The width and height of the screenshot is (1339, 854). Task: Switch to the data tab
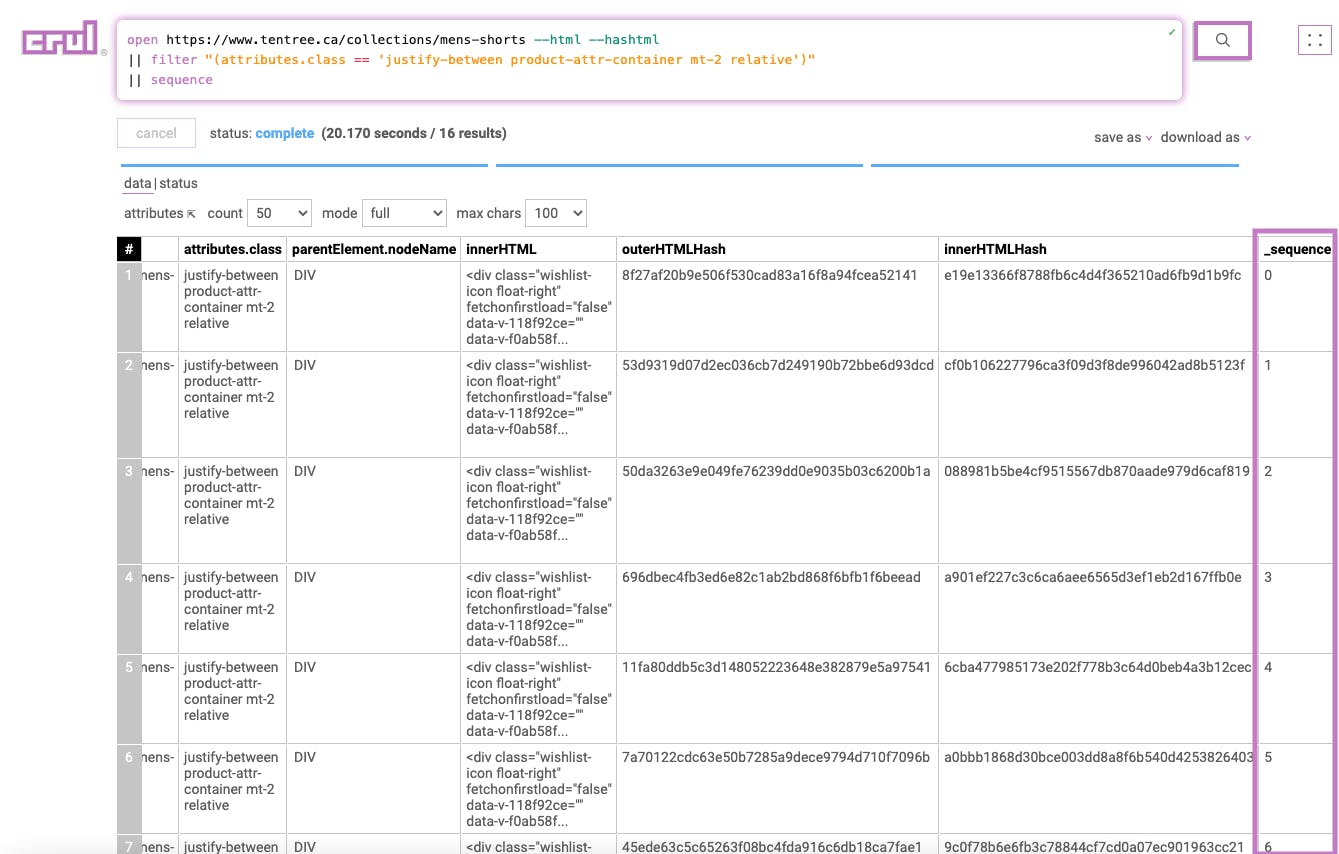pyautogui.click(x=137, y=183)
